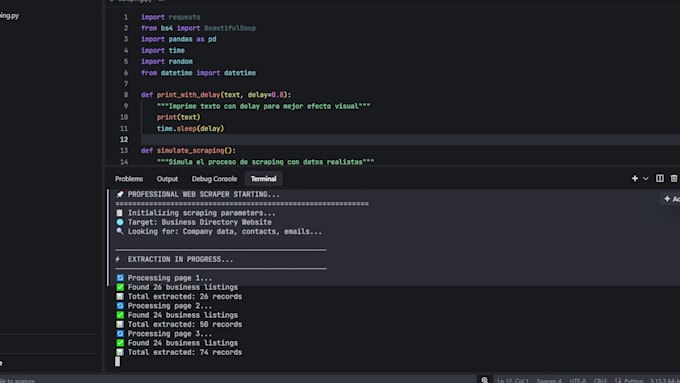This screenshot has height=383, width=680.
Task: Switch to the Output tab
Action: tap(167, 179)
